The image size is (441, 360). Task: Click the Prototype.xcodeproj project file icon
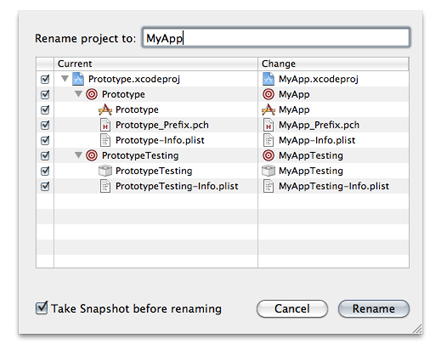point(78,79)
